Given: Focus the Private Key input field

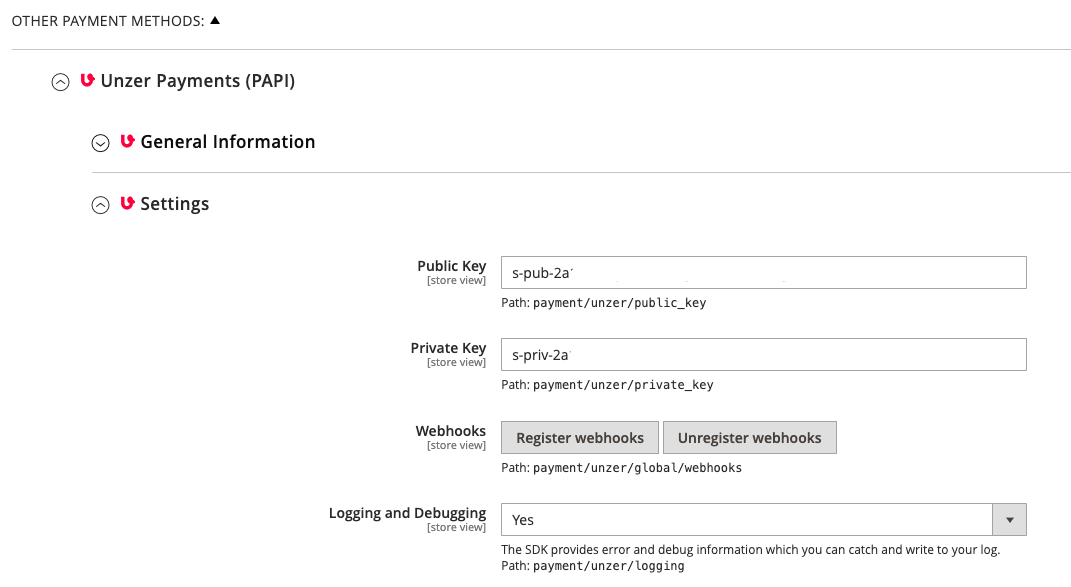Looking at the screenshot, I should (x=764, y=355).
